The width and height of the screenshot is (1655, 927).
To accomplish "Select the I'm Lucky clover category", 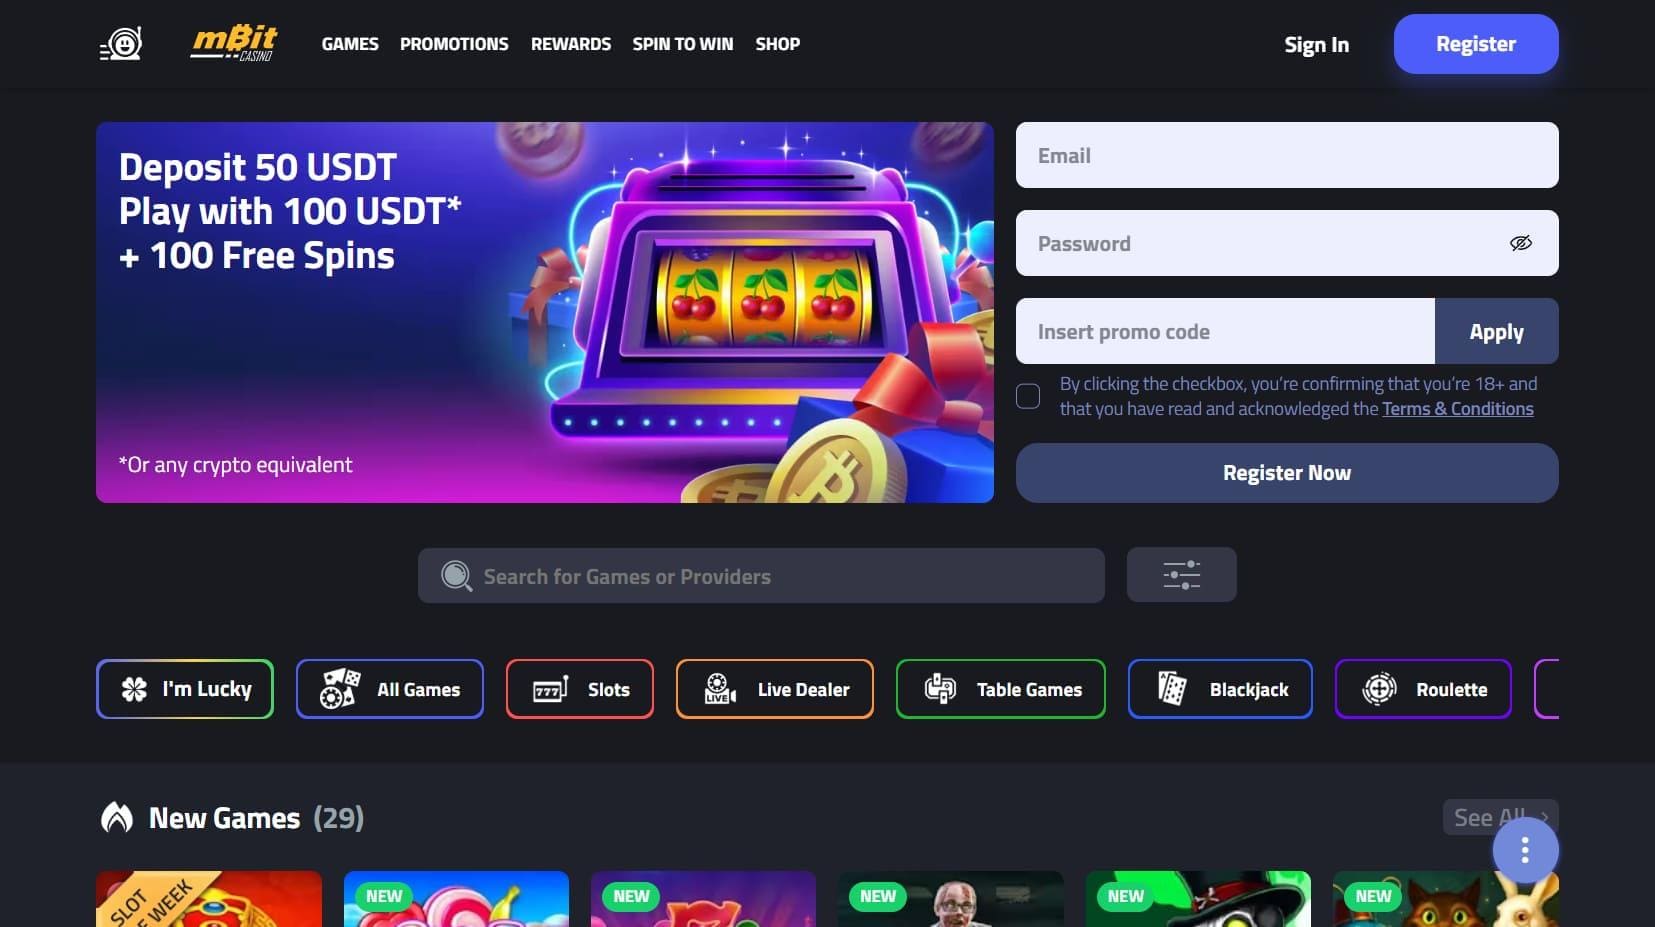I will [x=185, y=689].
